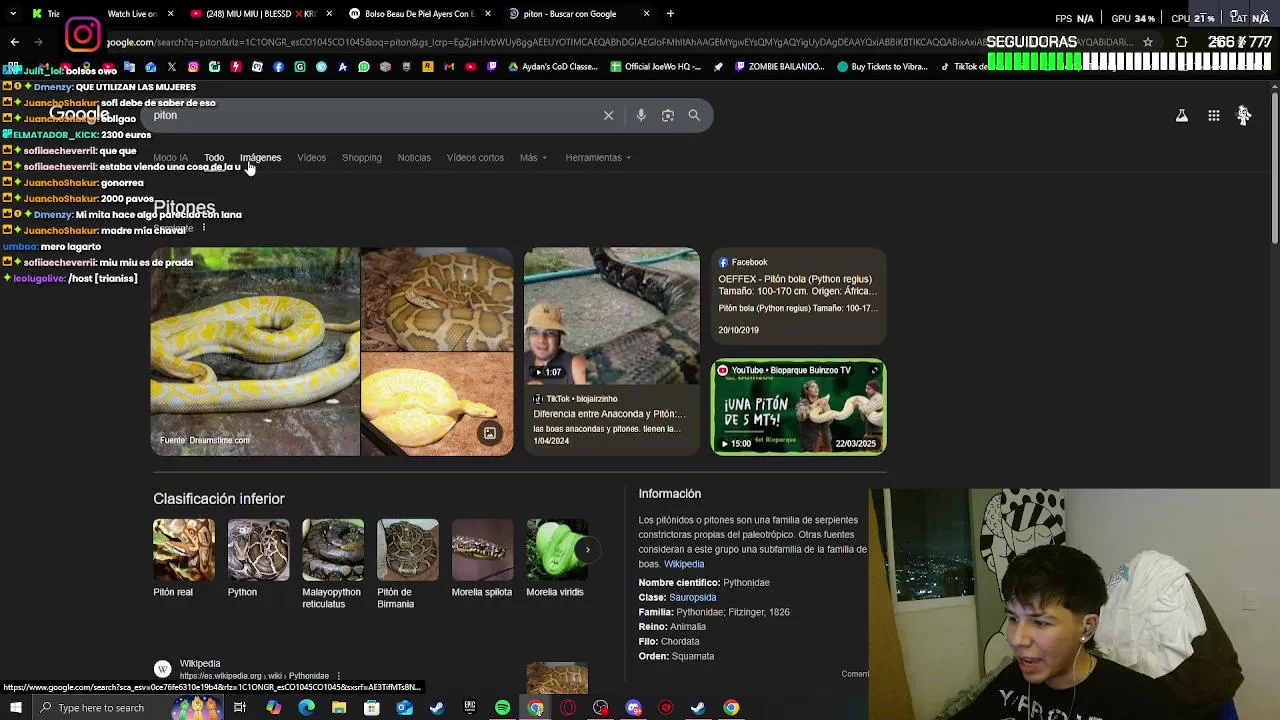Open the Twitch bookmark icon
The image size is (1280, 720).
pos(491,67)
